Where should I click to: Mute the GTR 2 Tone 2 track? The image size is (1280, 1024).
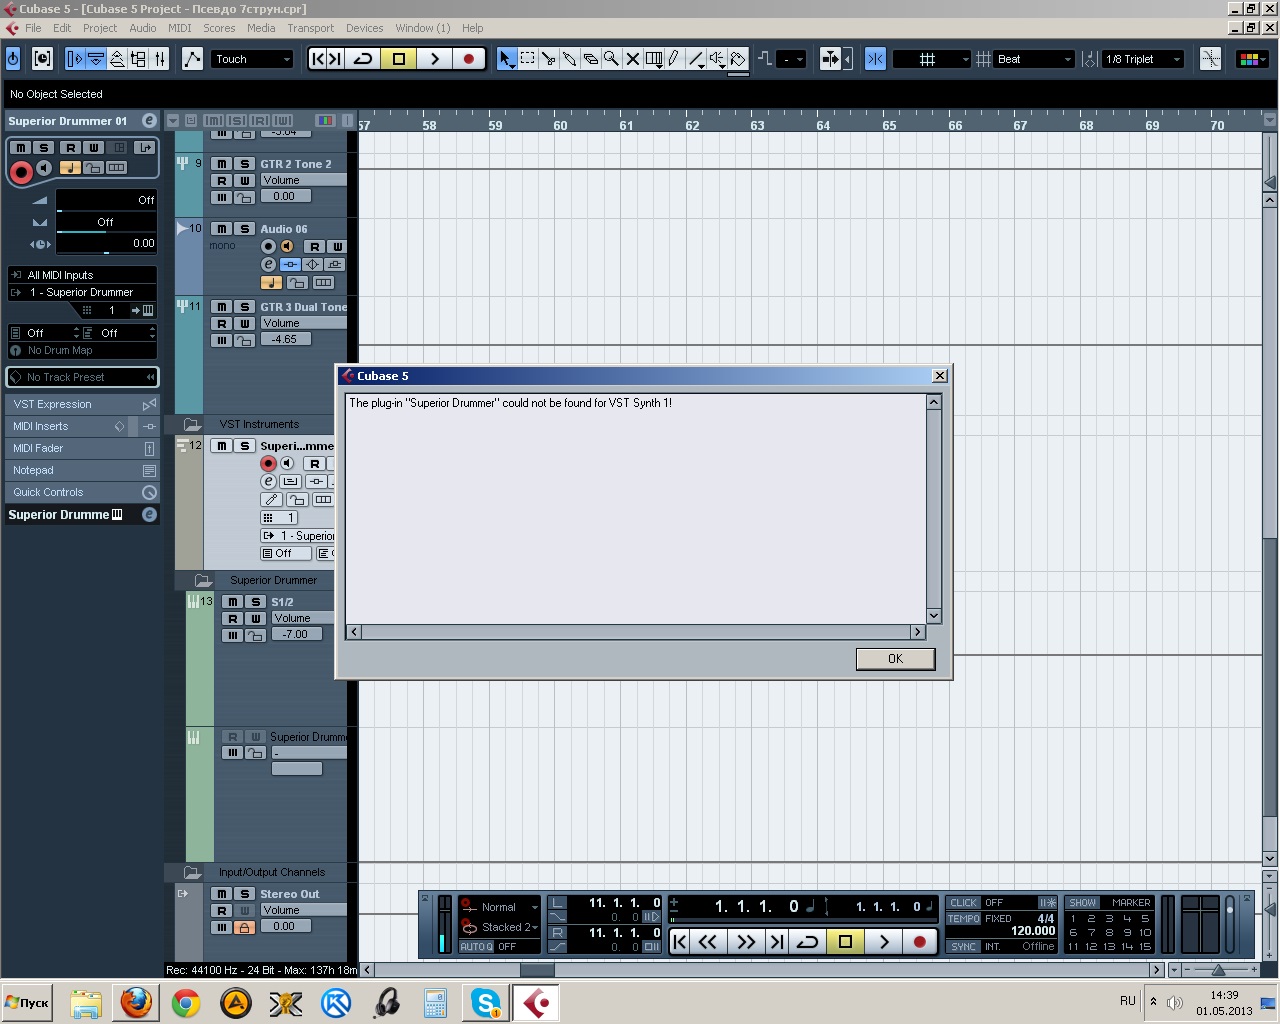coord(221,164)
